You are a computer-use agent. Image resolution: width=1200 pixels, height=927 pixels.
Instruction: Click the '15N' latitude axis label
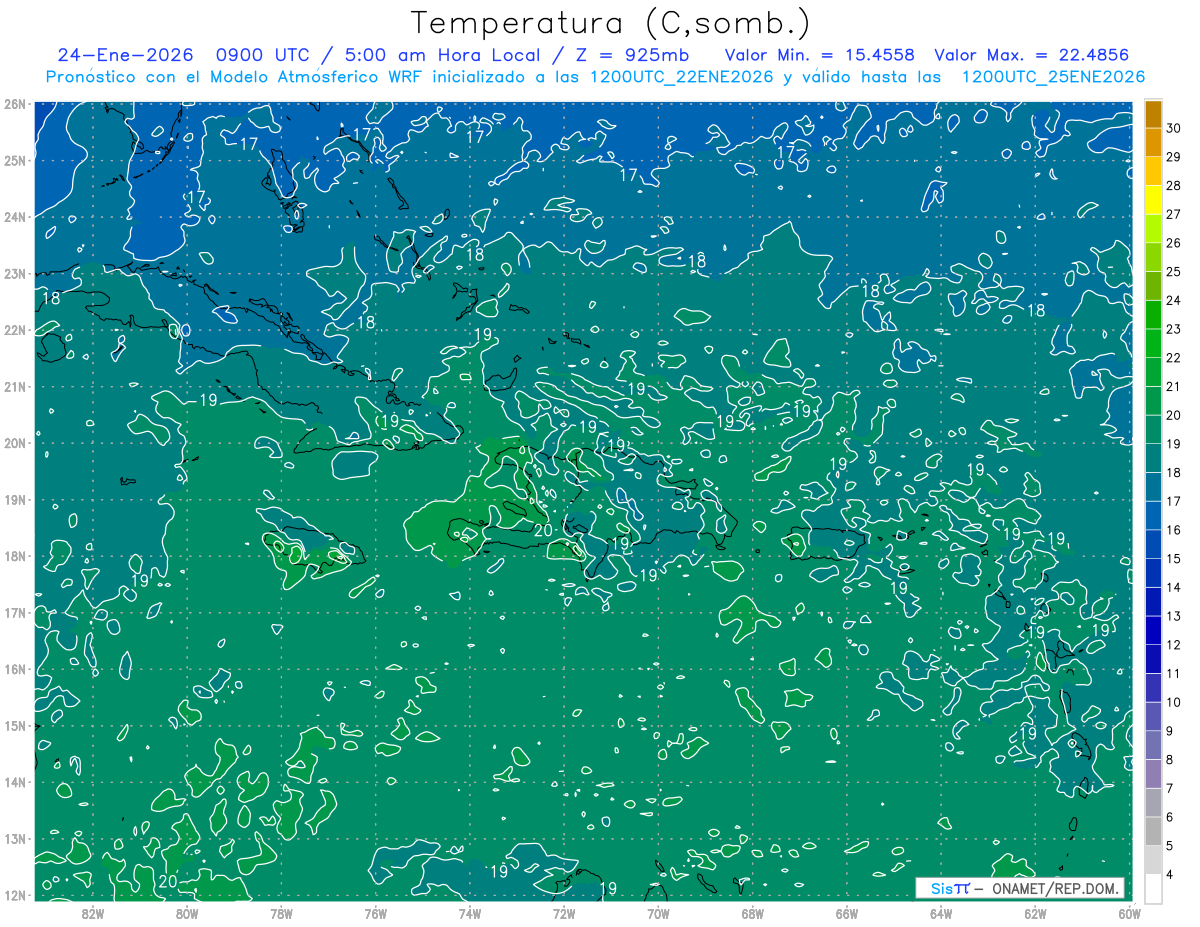pos(15,725)
